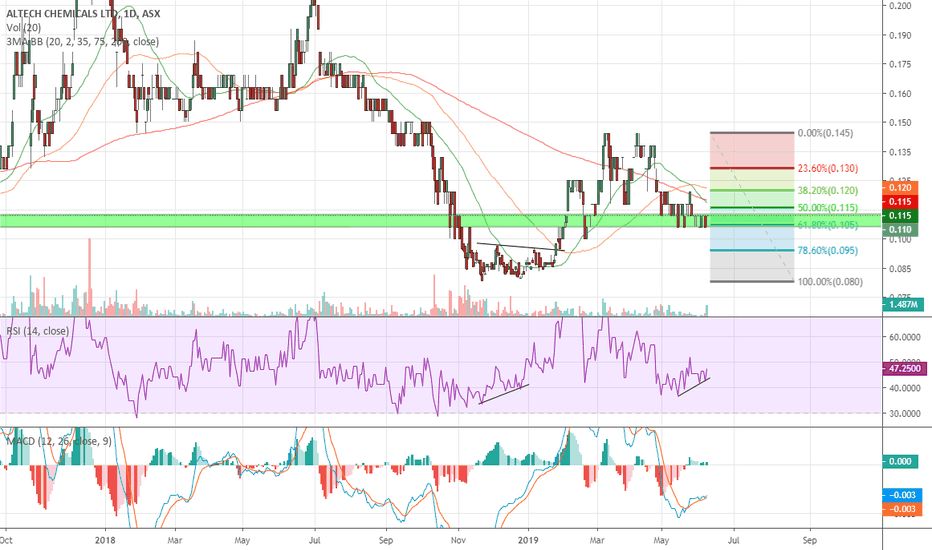Click the 0.00%(0.145) Fibonacci level label
The image size is (932, 550).
coord(825,133)
